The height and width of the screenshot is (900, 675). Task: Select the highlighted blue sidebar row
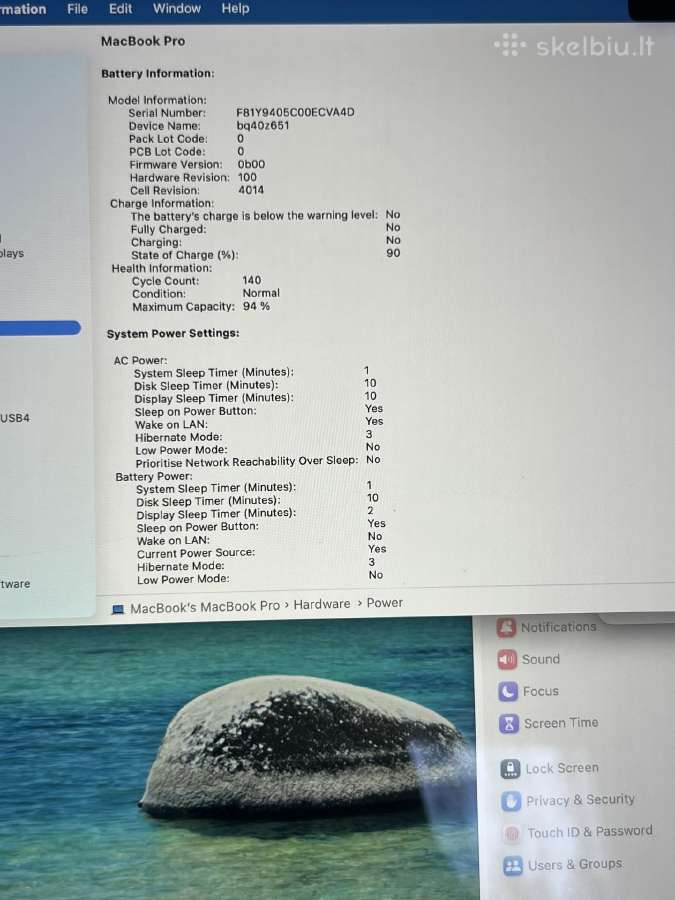(x=39, y=328)
